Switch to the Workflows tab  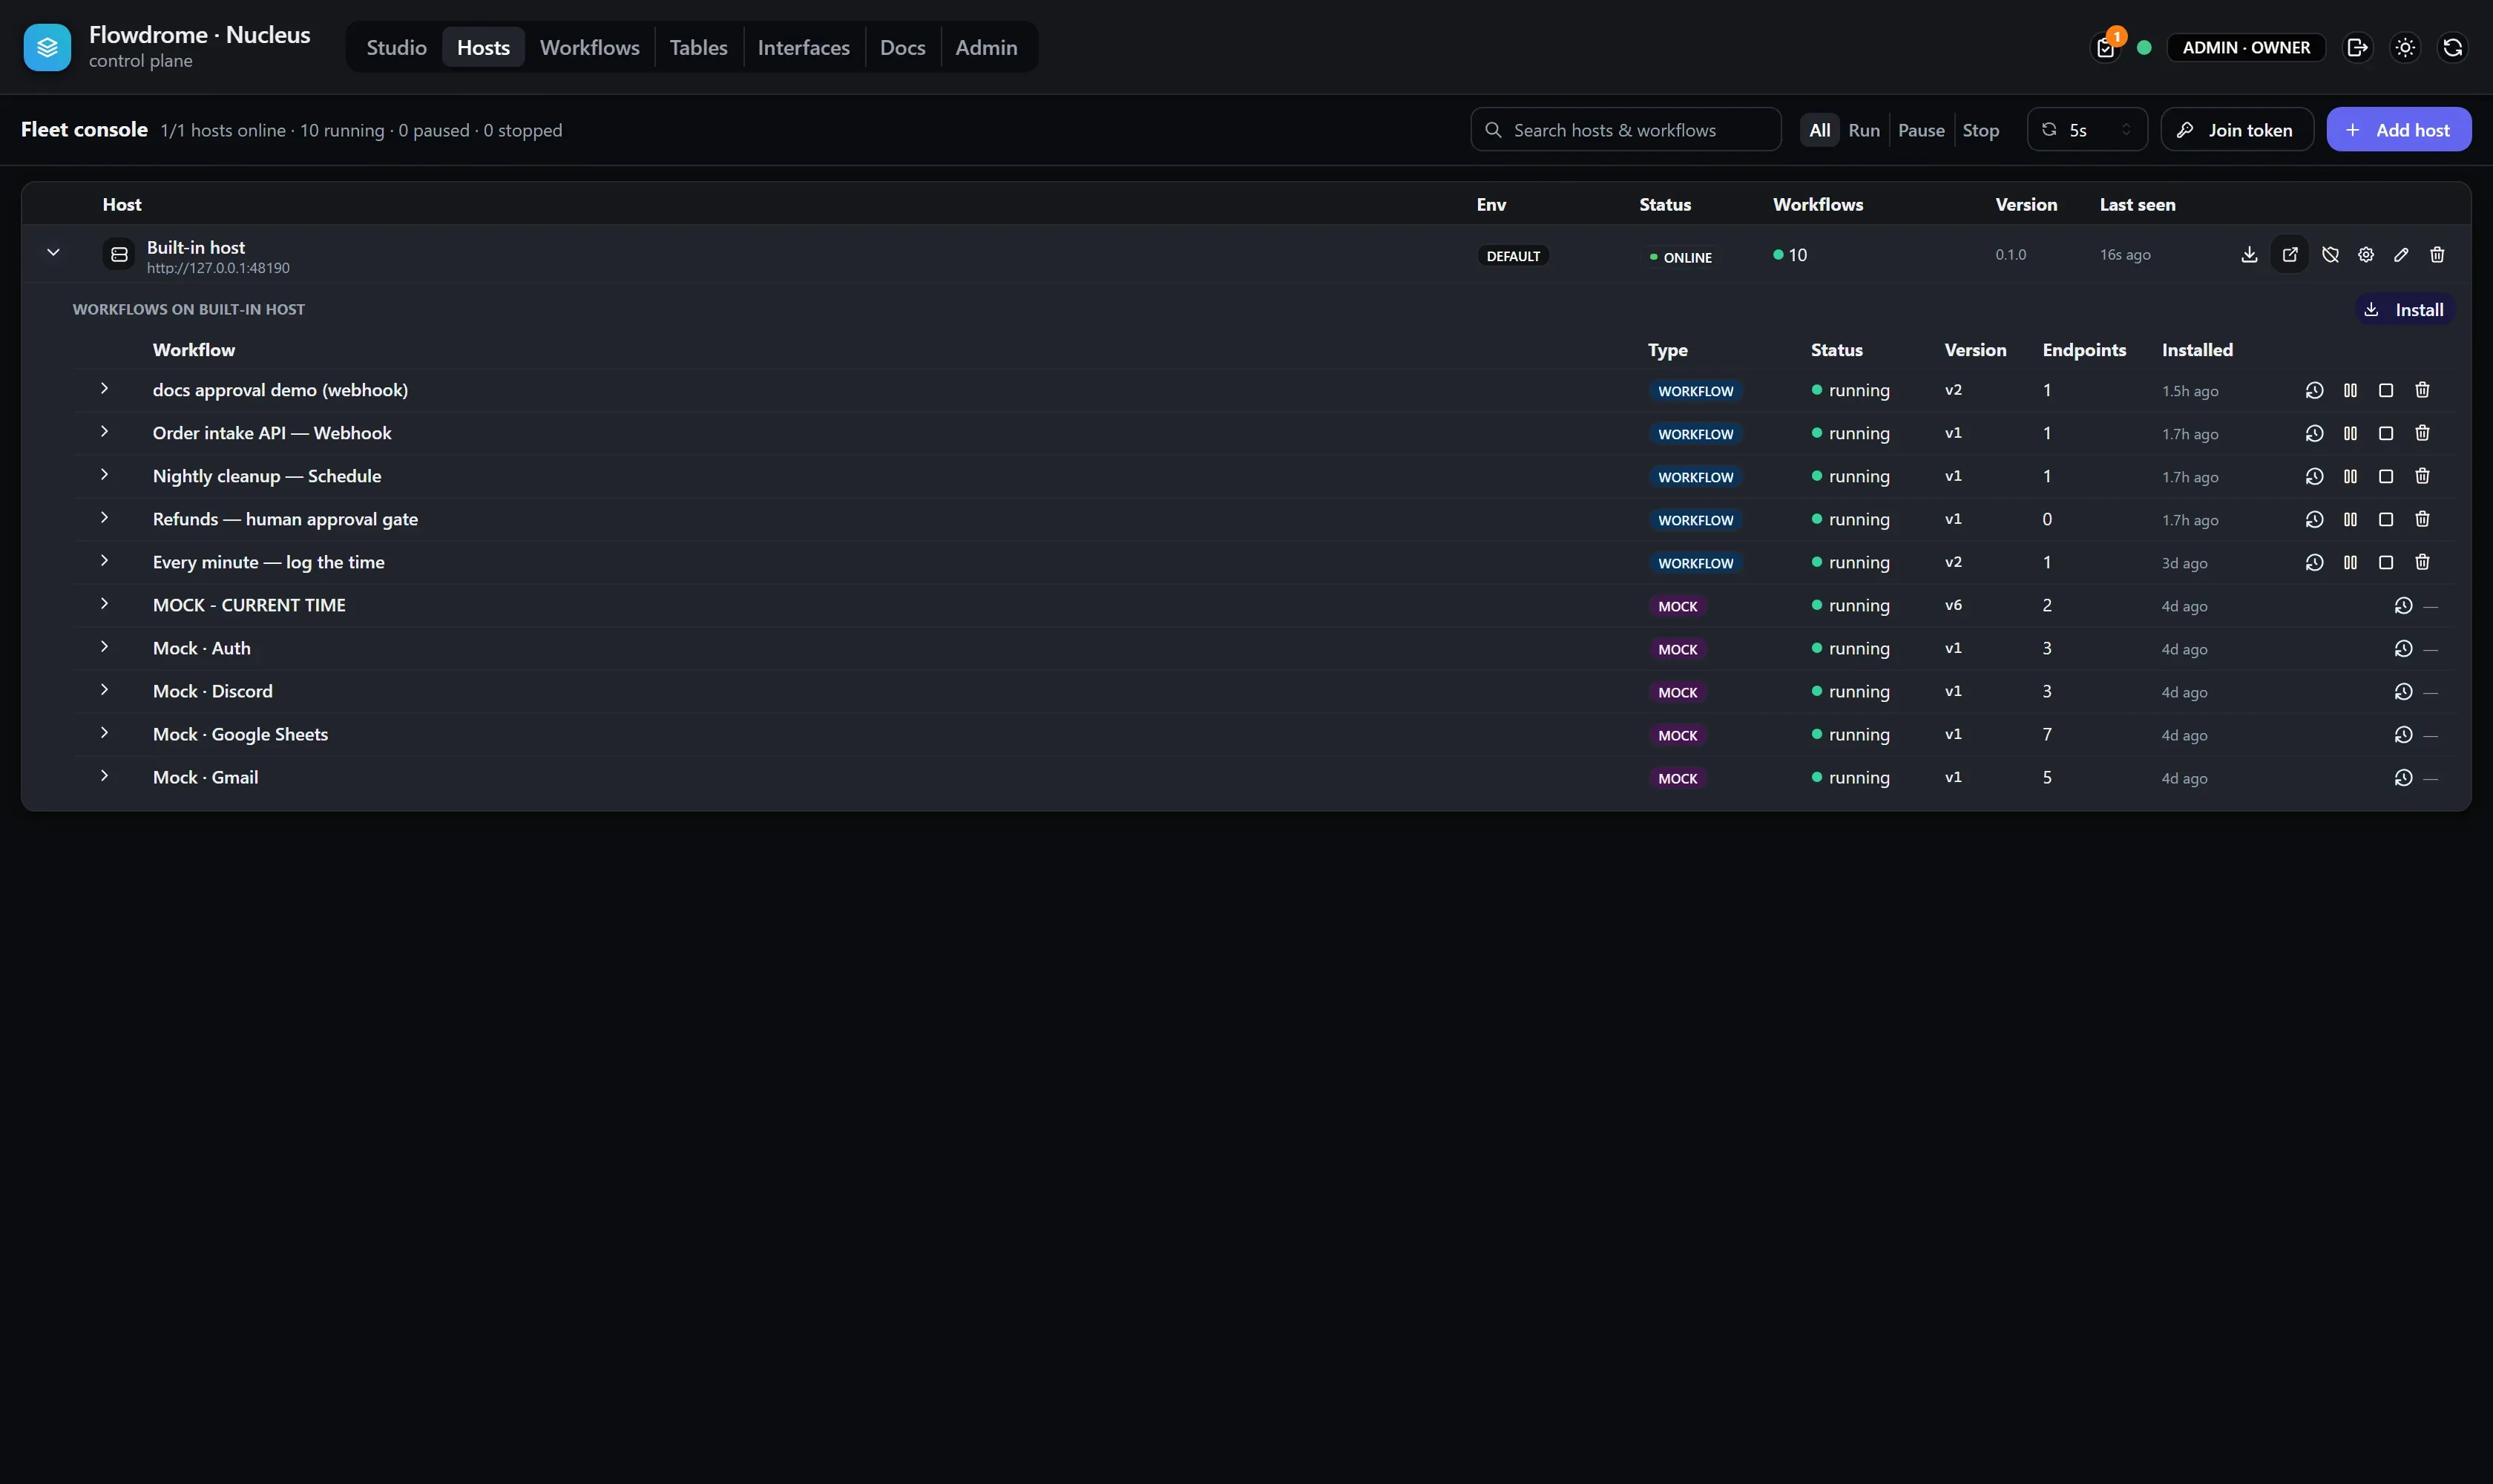(589, 48)
